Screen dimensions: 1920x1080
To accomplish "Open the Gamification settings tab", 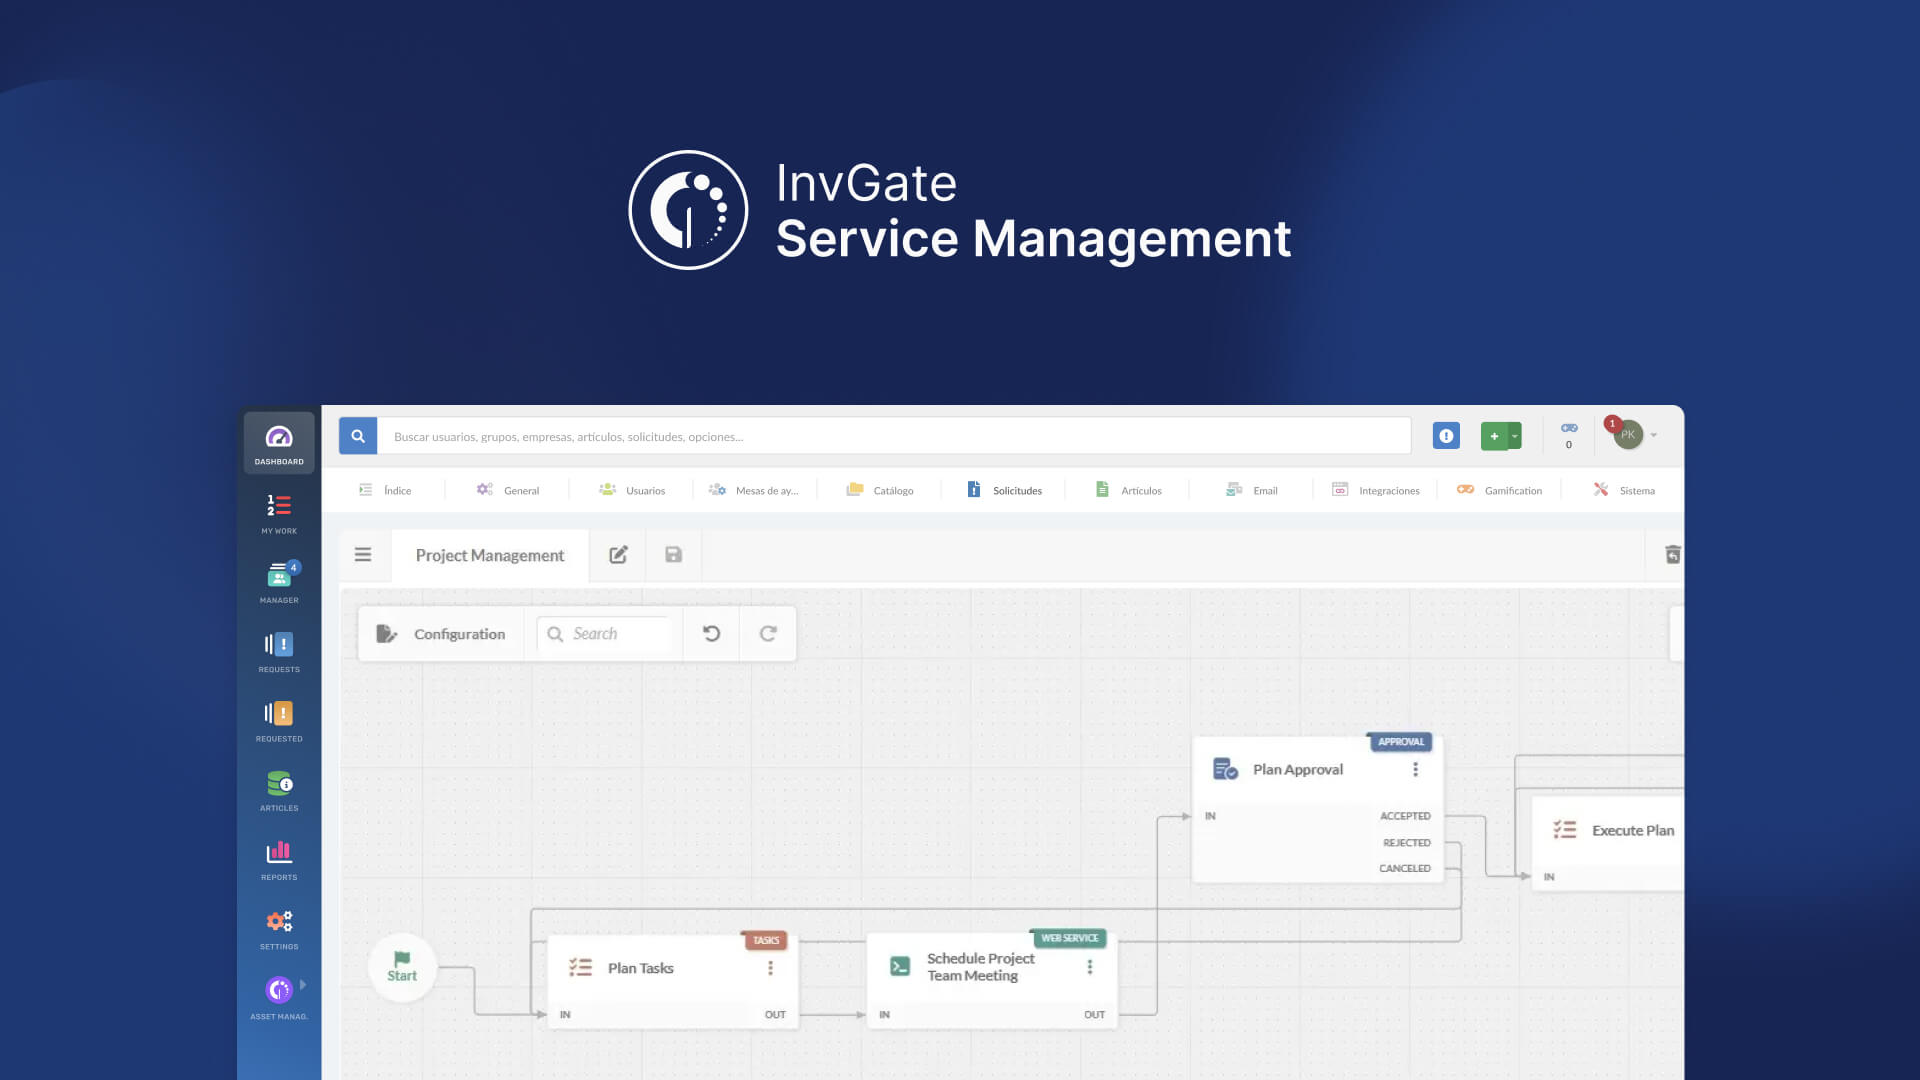I will 1500,490.
